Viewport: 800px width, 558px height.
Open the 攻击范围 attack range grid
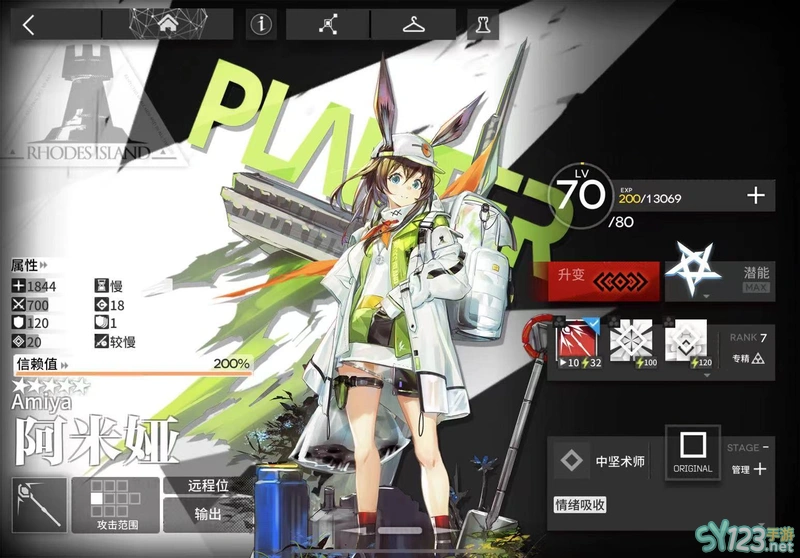click(117, 504)
